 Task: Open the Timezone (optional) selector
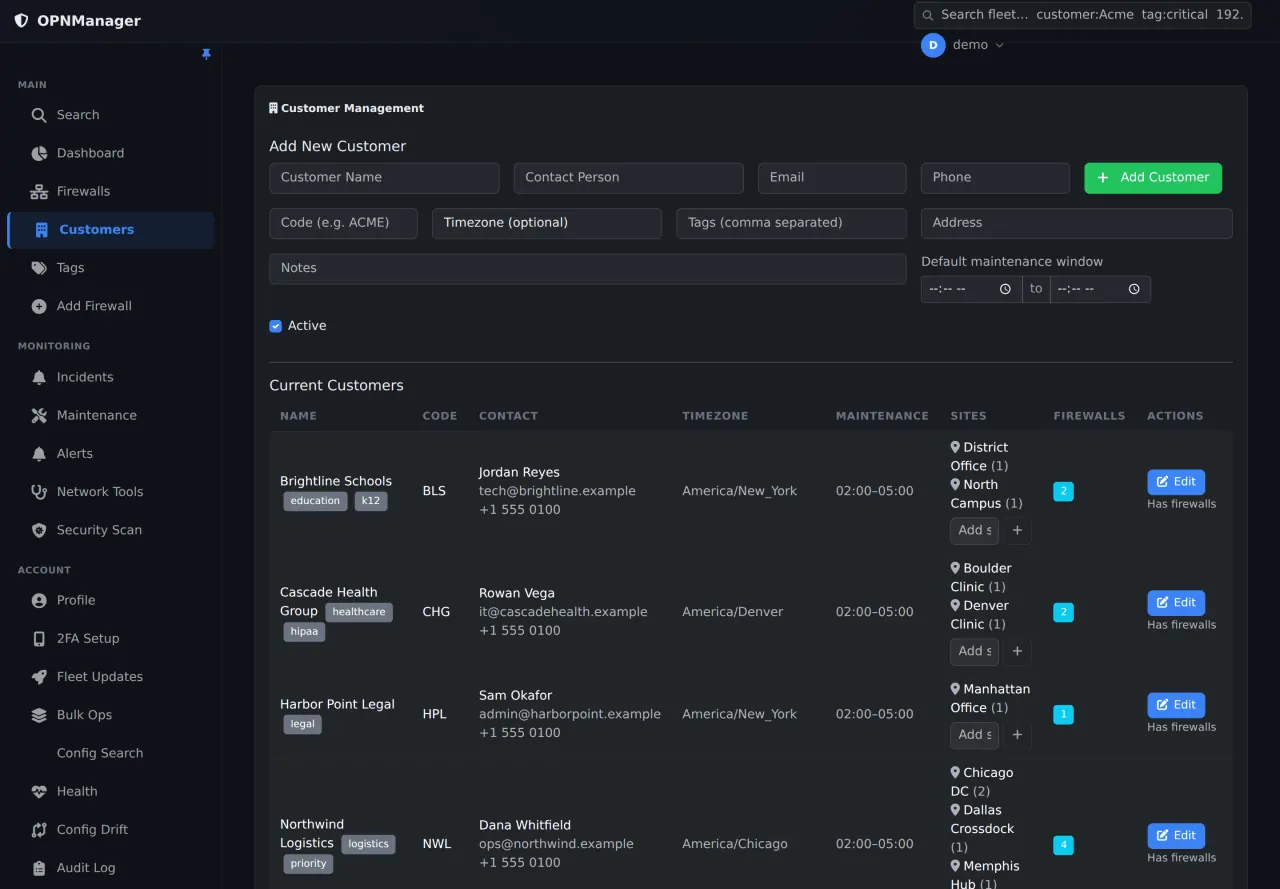click(547, 223)
